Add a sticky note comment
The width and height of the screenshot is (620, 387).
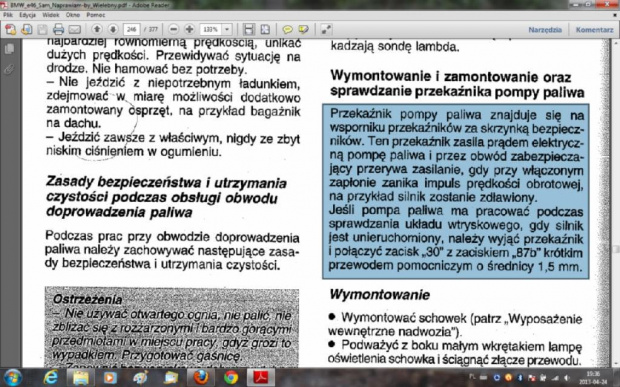pyautogui.click(x=287, y=30)
